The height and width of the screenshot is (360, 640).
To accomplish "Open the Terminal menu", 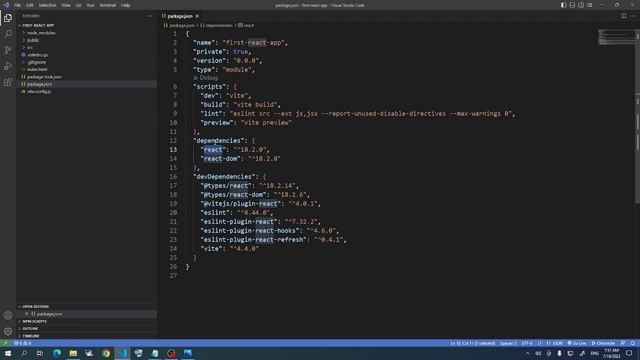I will point(107,5).
